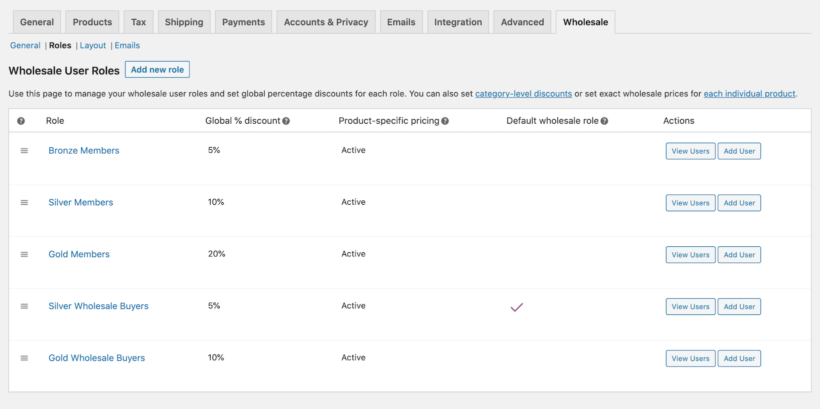Click help icon left of Role header

point(22,121)
